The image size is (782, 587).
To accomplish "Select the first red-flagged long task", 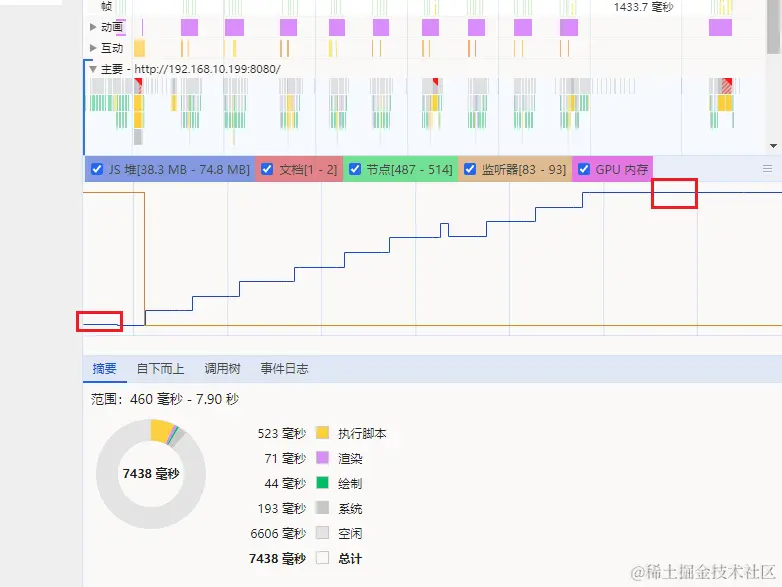I will pyautogui.click(x=138, y=86).
